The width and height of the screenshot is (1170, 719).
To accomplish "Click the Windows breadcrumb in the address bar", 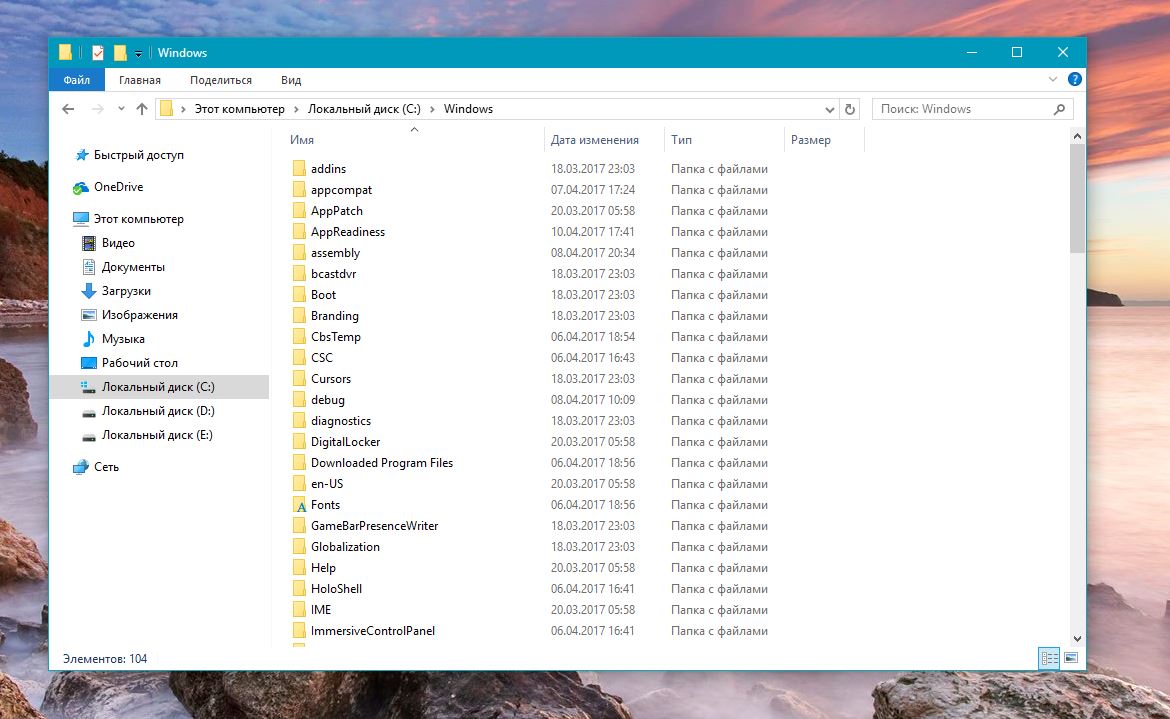I will point(468,109).
